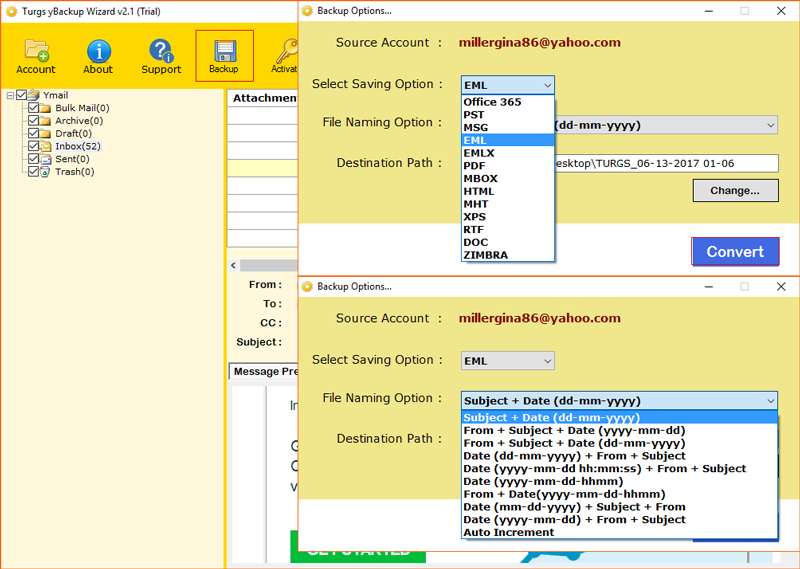Screen dimensions: 800x569
Task: Click the Bulk Mail folder icon
Action: [45, 108]
